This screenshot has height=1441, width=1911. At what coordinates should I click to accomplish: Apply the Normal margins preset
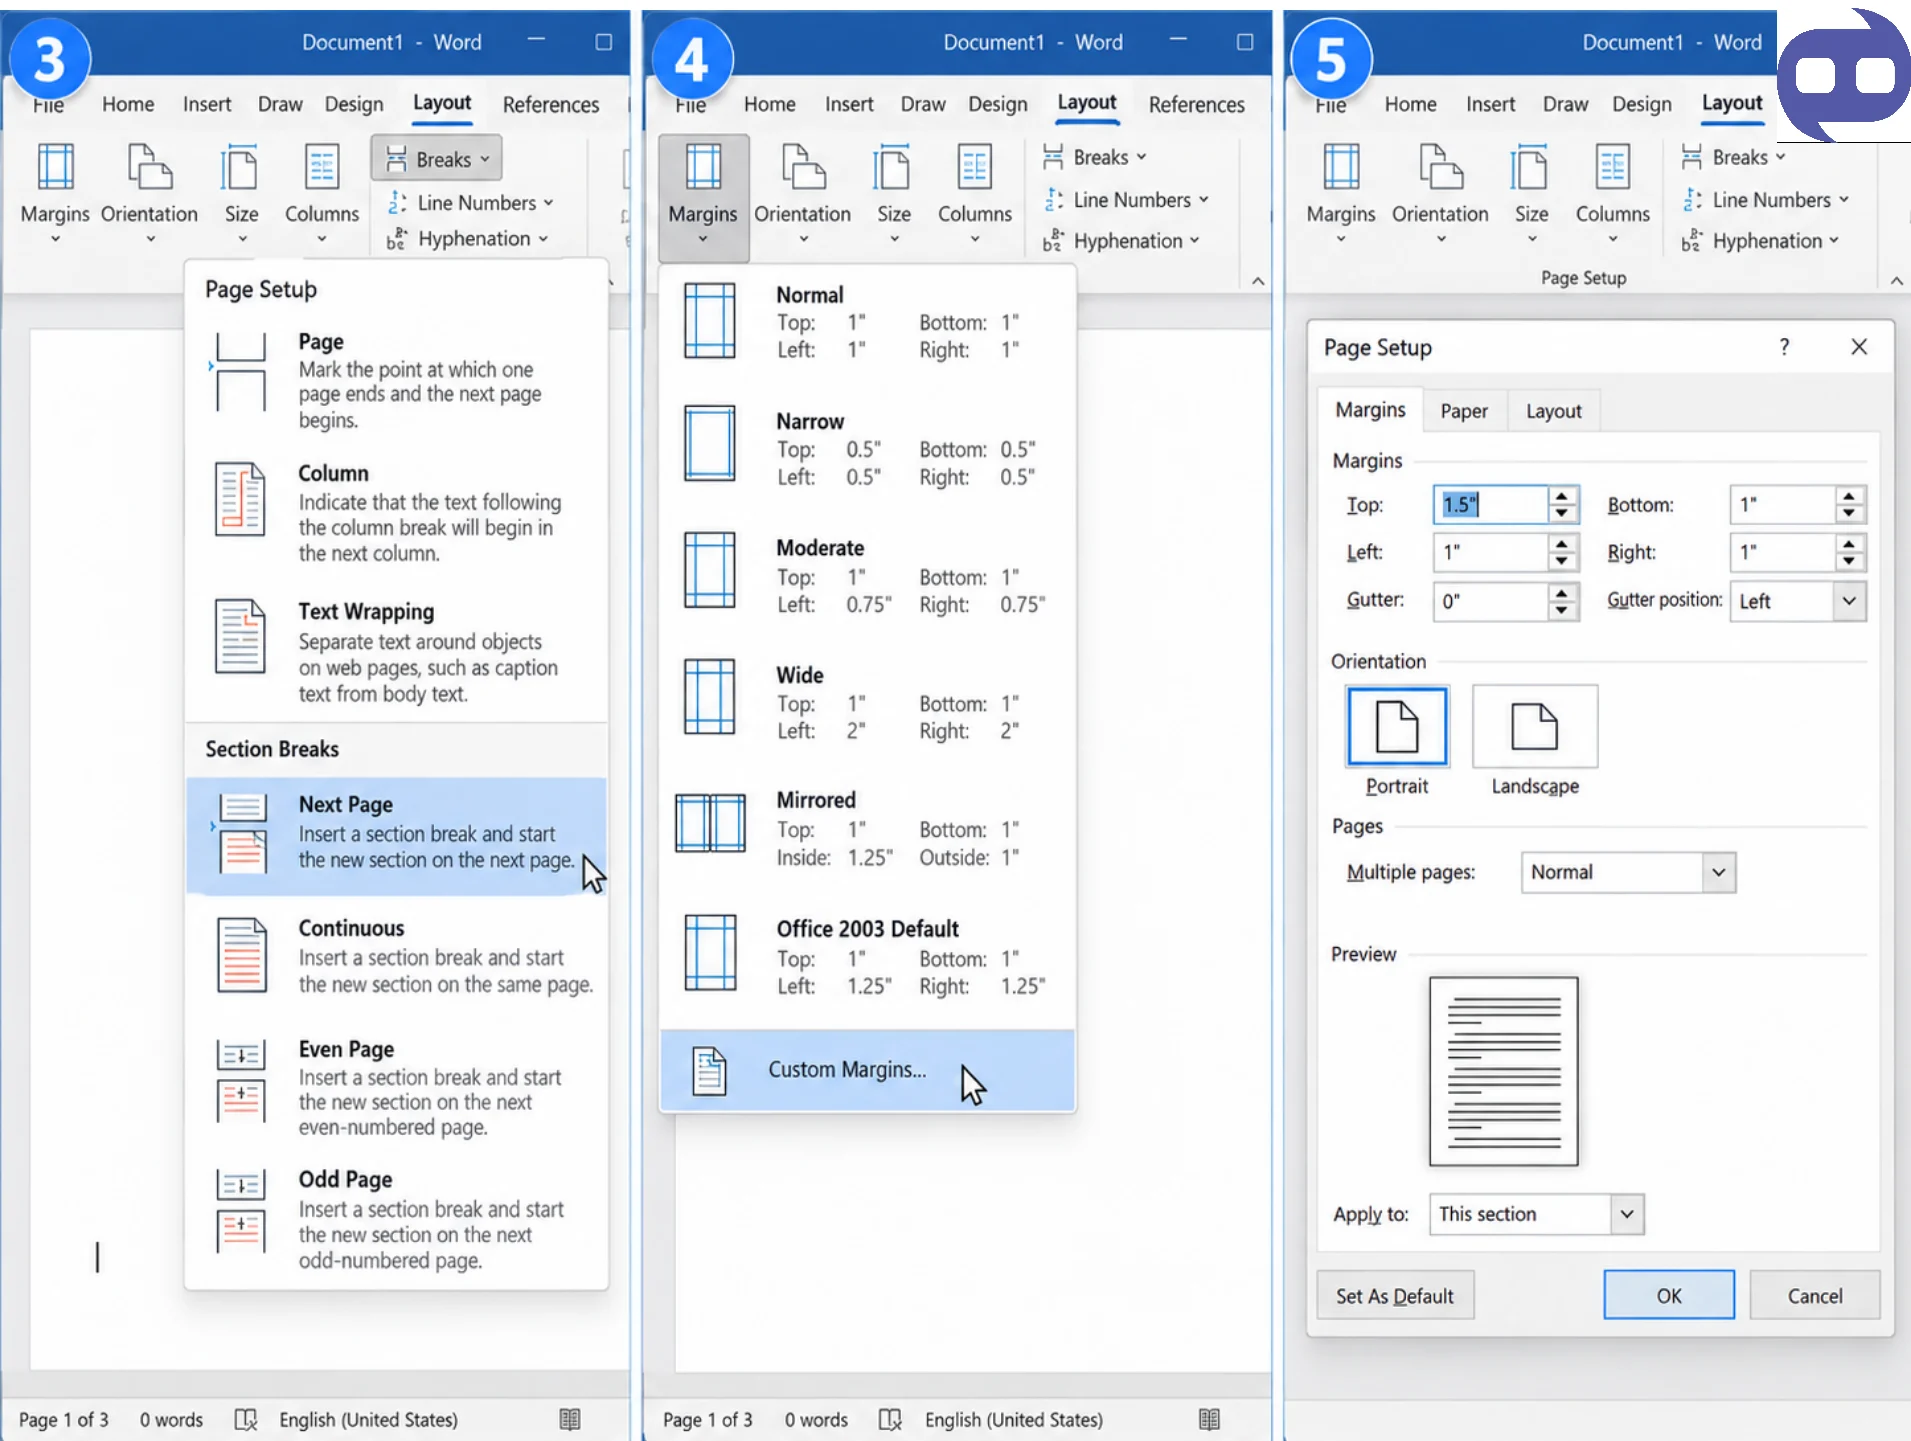(x=867, y=322)
